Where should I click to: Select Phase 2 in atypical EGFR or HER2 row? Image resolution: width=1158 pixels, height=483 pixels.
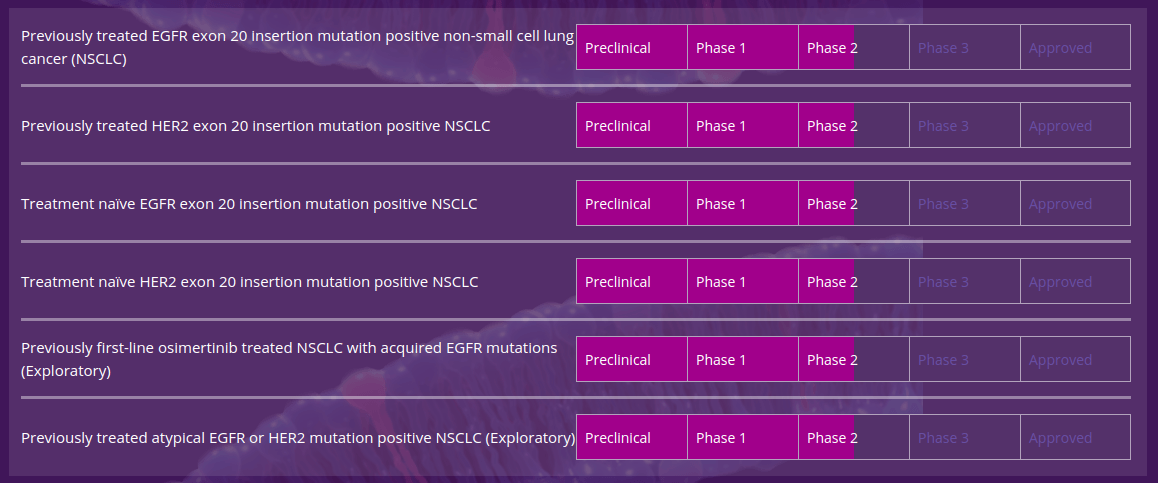coord(854,437)
